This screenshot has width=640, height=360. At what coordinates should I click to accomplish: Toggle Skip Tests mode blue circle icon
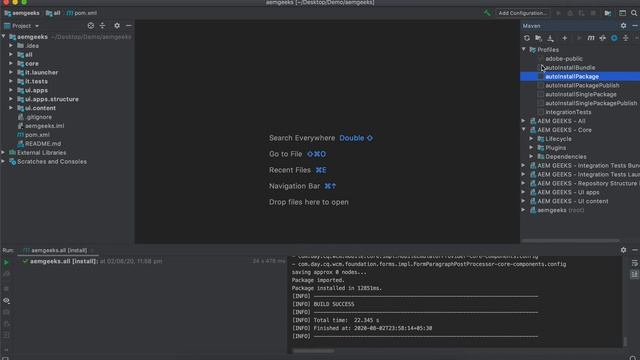click(x=614, y=38)
